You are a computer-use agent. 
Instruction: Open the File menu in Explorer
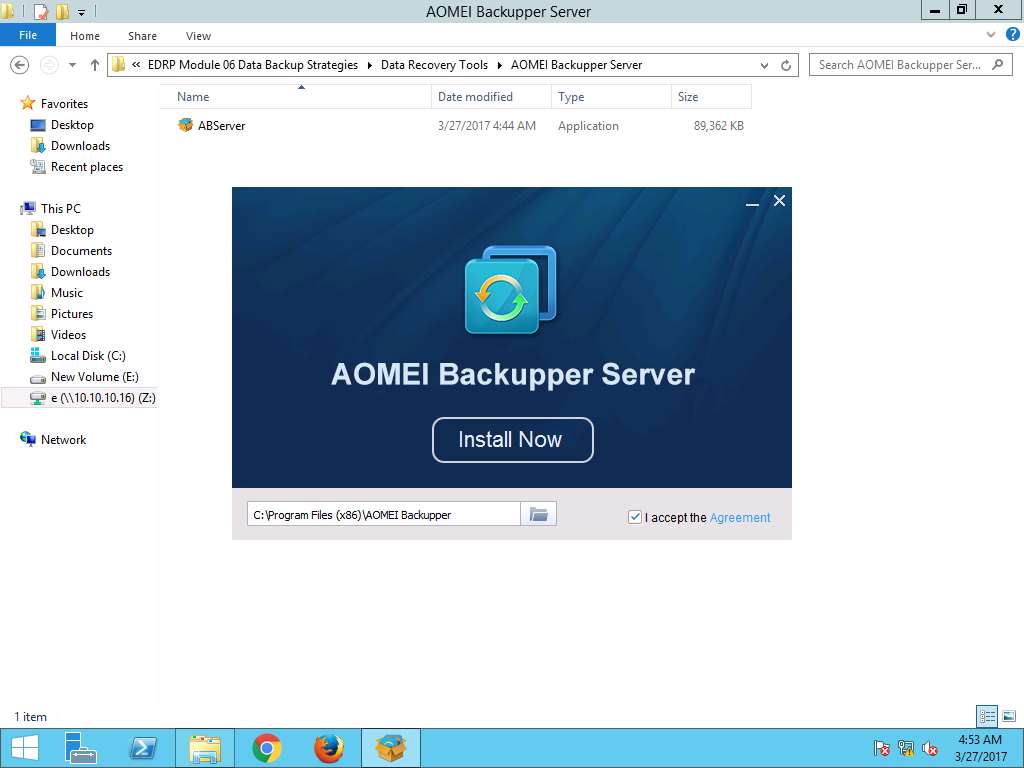pyautogui.click(x=28, y=35)
